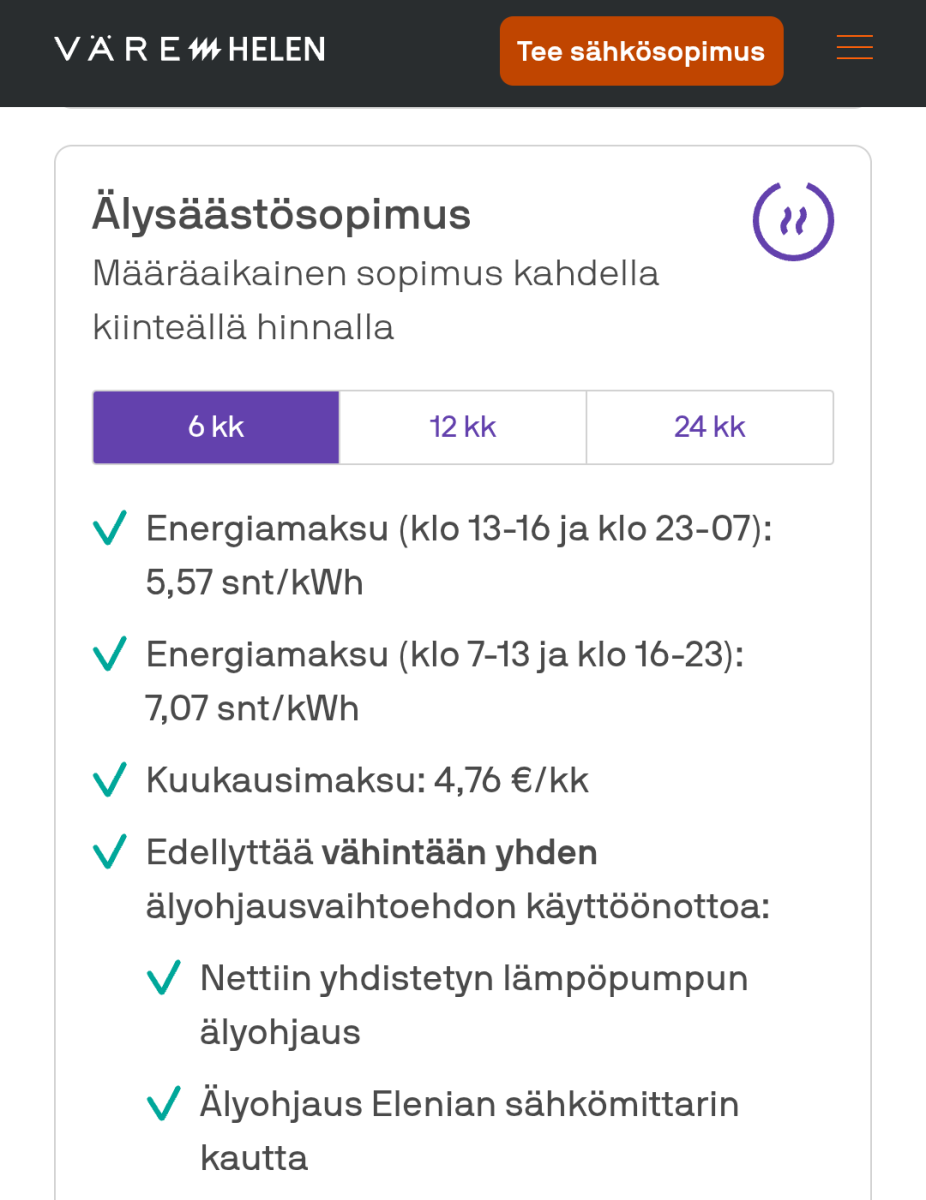
Task: Click Nettiin yhdistetyn lämpöpumpun älyohjaus text
Action: [x=474, y=1004]
